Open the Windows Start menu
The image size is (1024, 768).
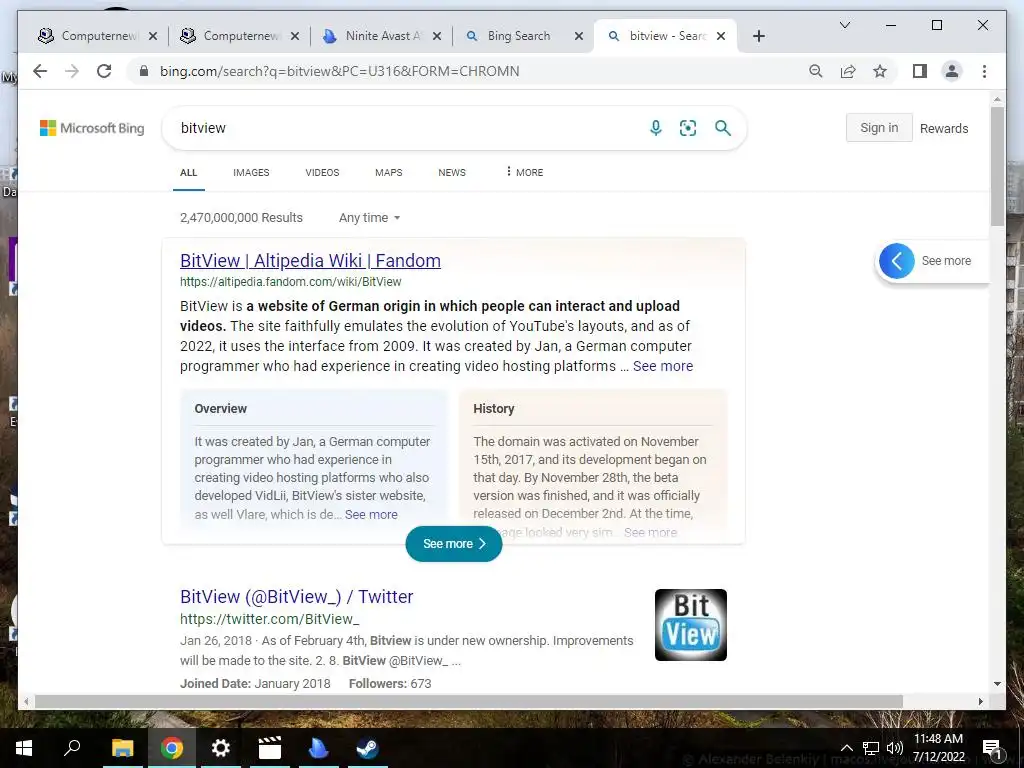(24, 748)
